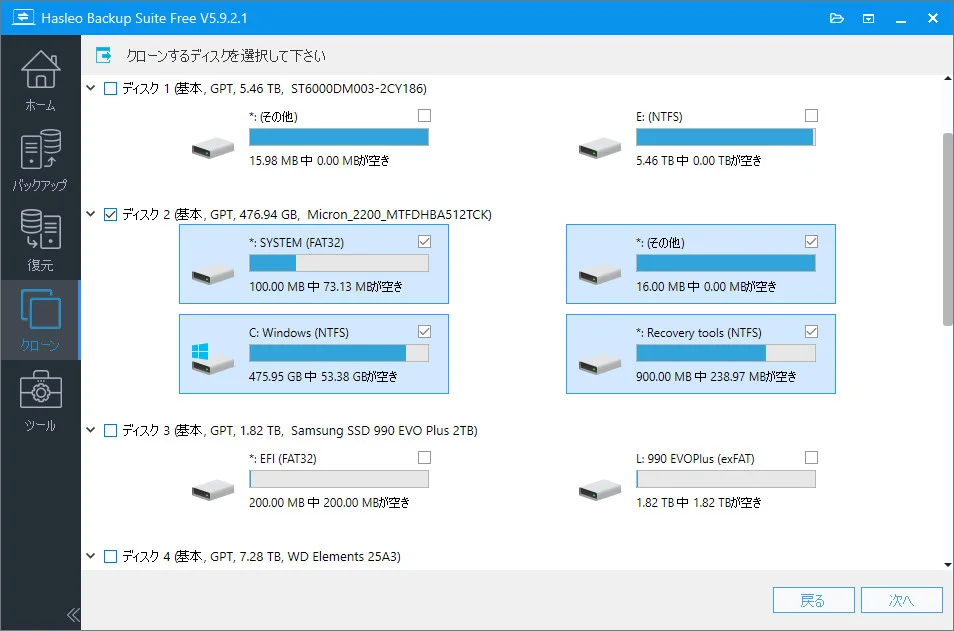Select the クローン clone section
Image resolution: width=954 pixels, height=631 pixels.
pyautogui.click(x=40, y=320)
